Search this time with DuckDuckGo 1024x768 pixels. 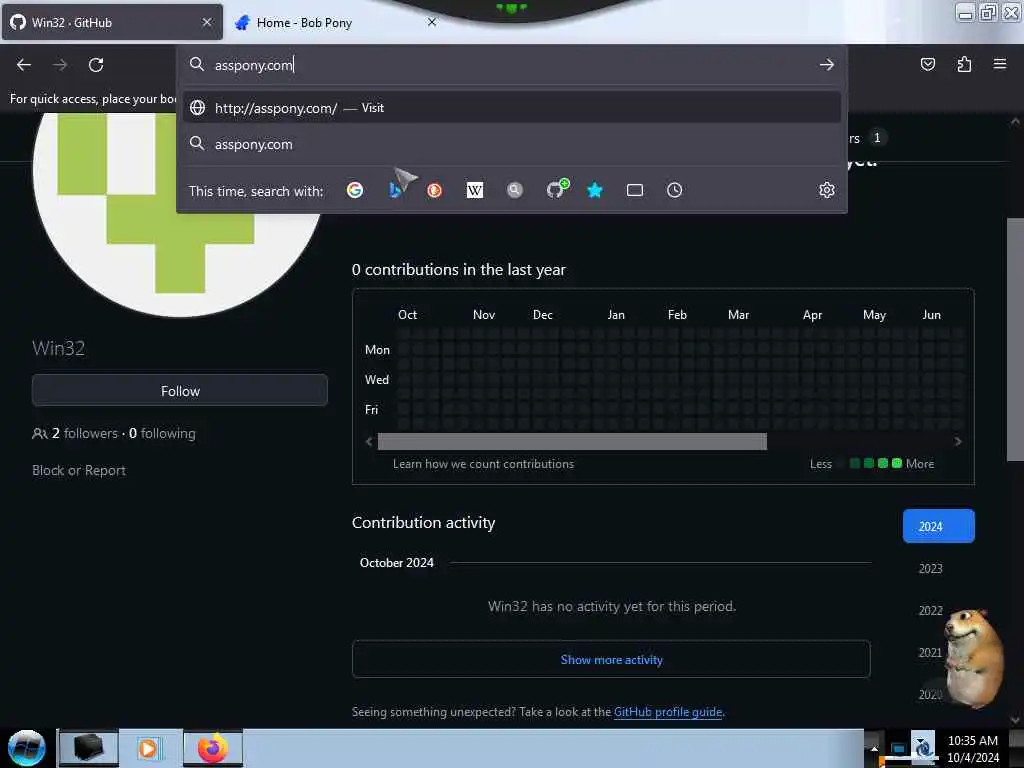[434, 190]
